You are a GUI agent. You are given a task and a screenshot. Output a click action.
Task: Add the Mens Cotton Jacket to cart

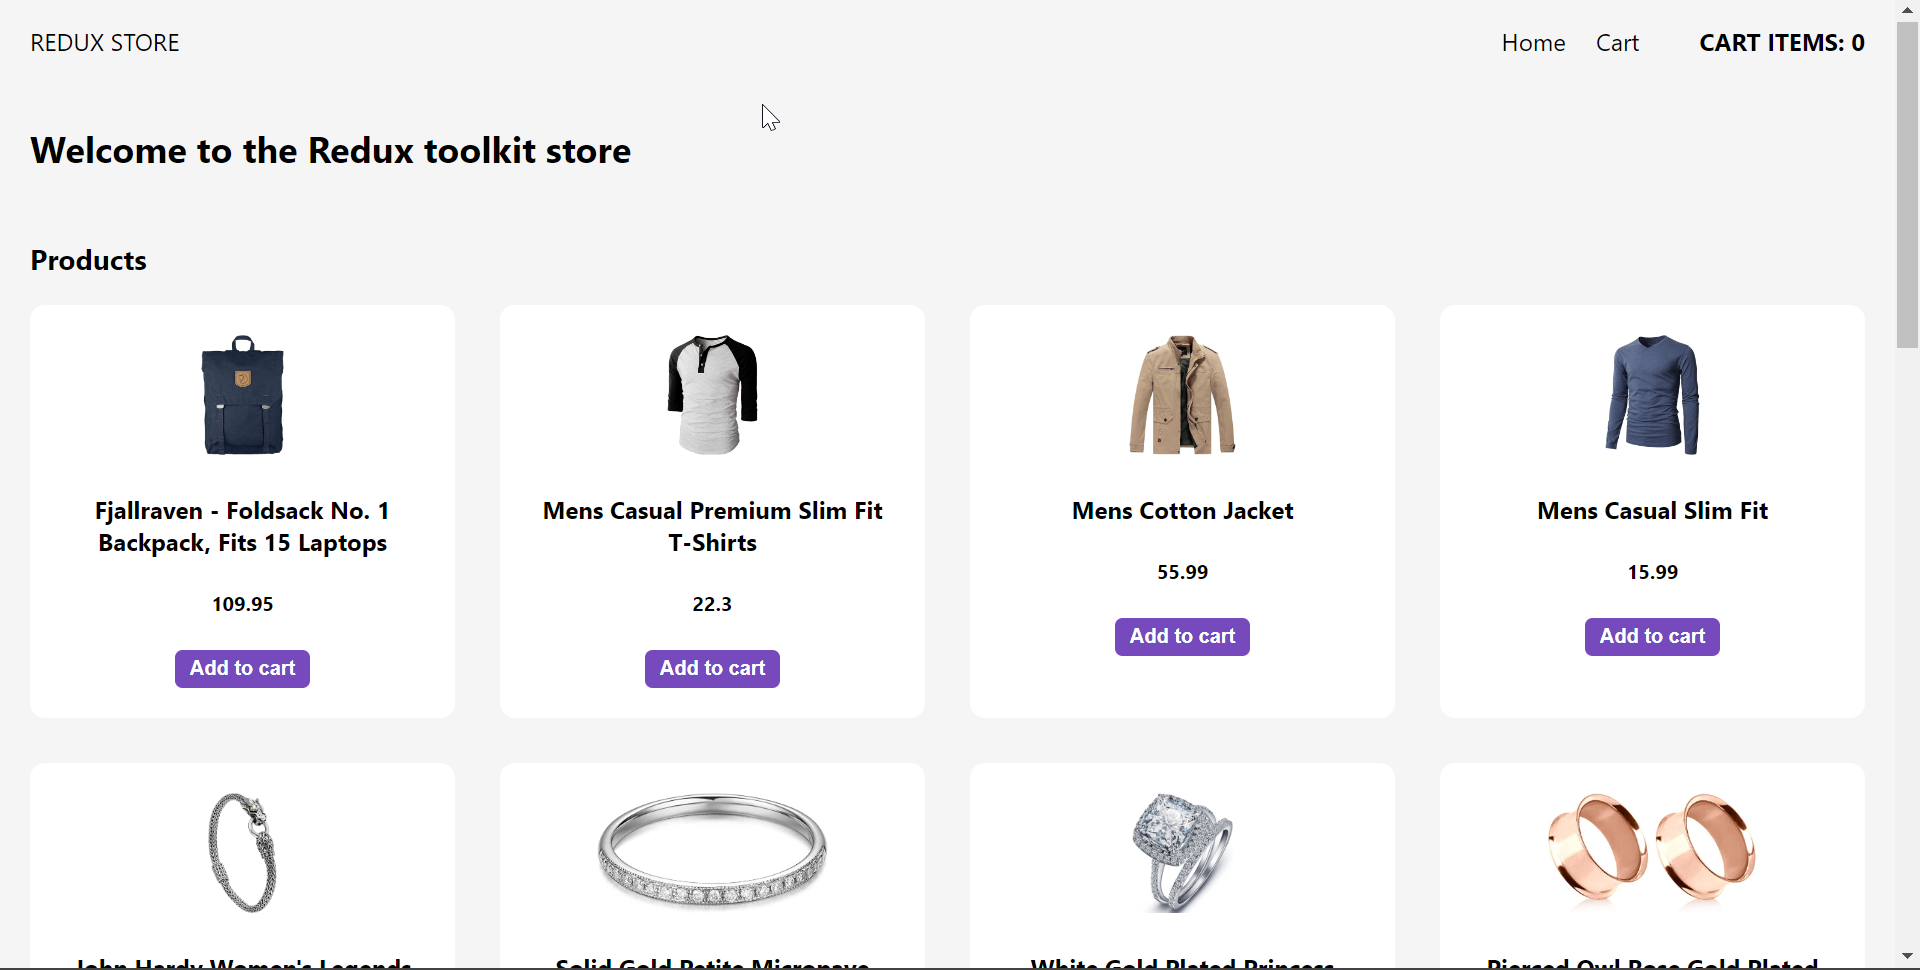1181,636
